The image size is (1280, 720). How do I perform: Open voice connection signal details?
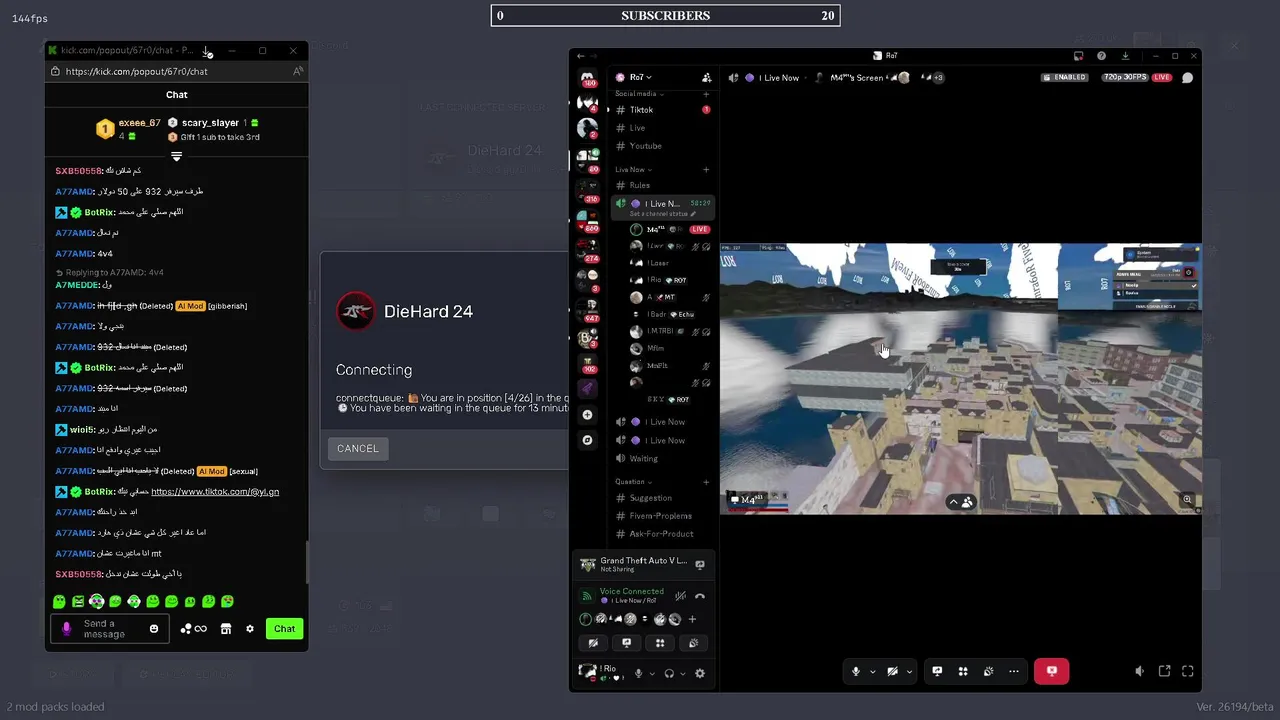click(587, 596)
